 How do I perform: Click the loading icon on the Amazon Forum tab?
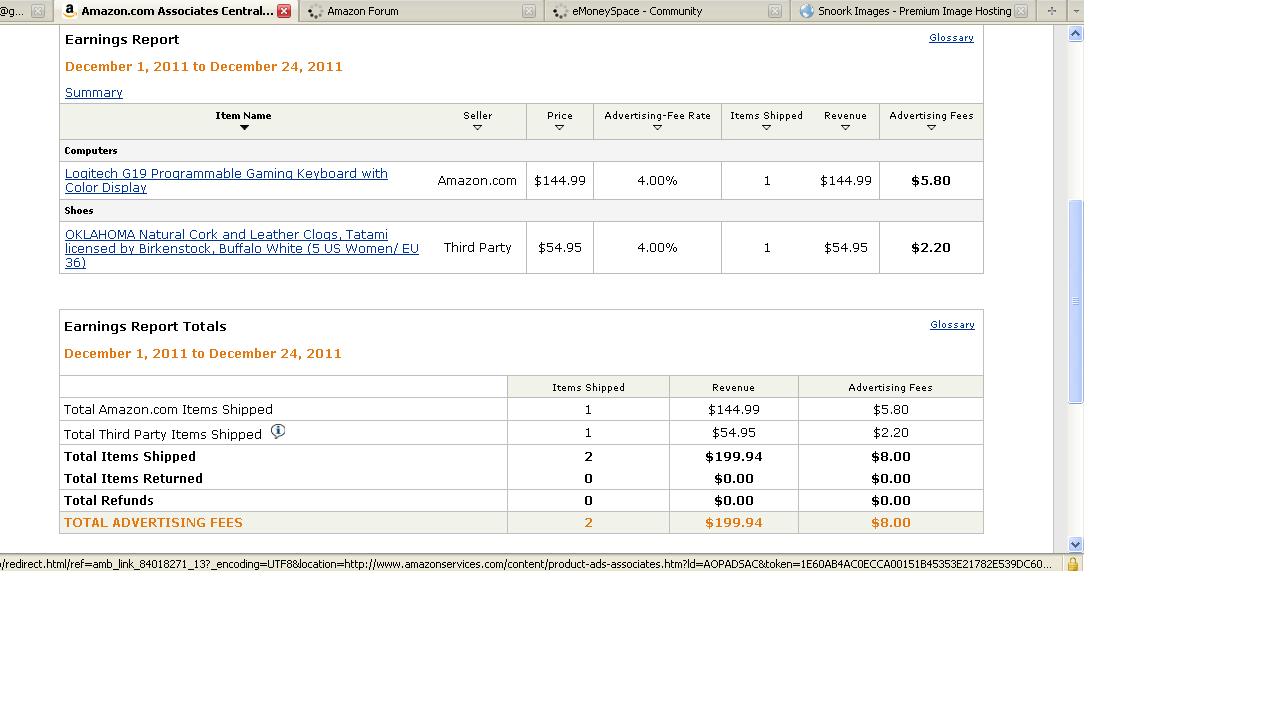point(315,11)
